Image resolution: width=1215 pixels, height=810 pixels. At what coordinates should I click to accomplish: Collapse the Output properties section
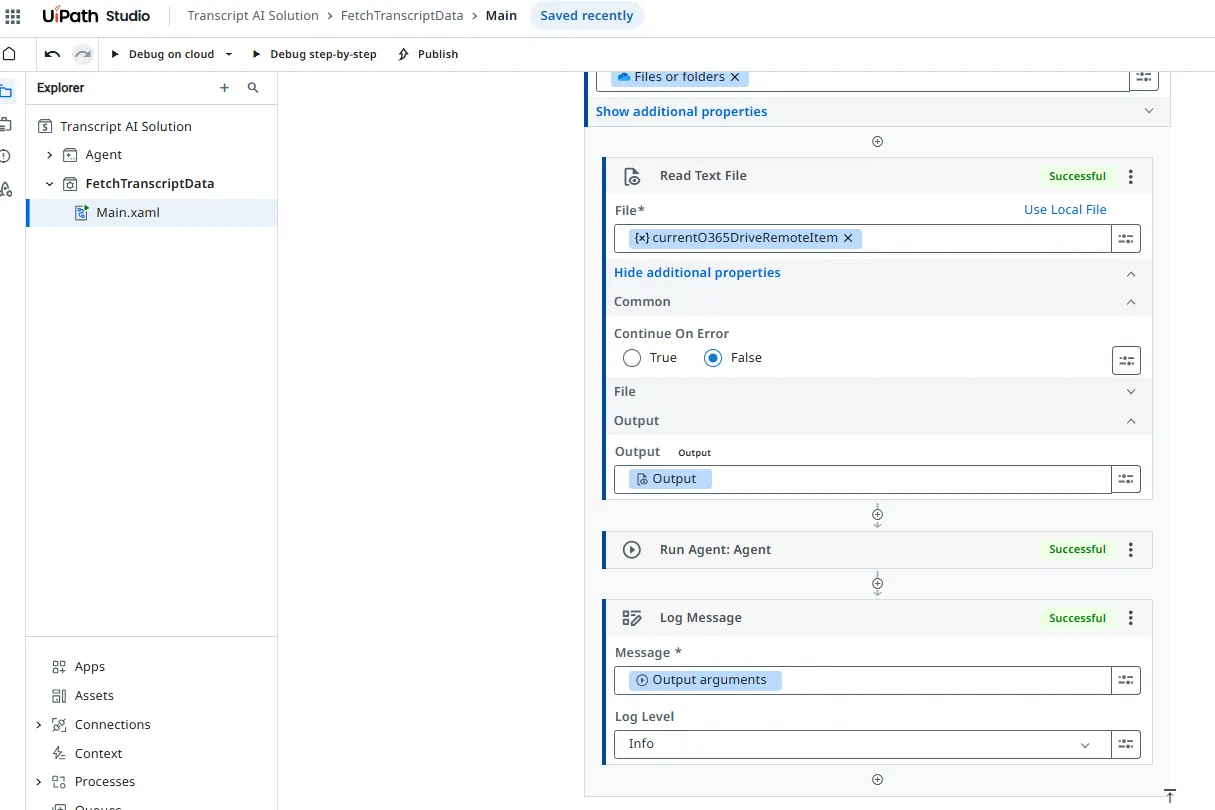[x=1131, y=421]
